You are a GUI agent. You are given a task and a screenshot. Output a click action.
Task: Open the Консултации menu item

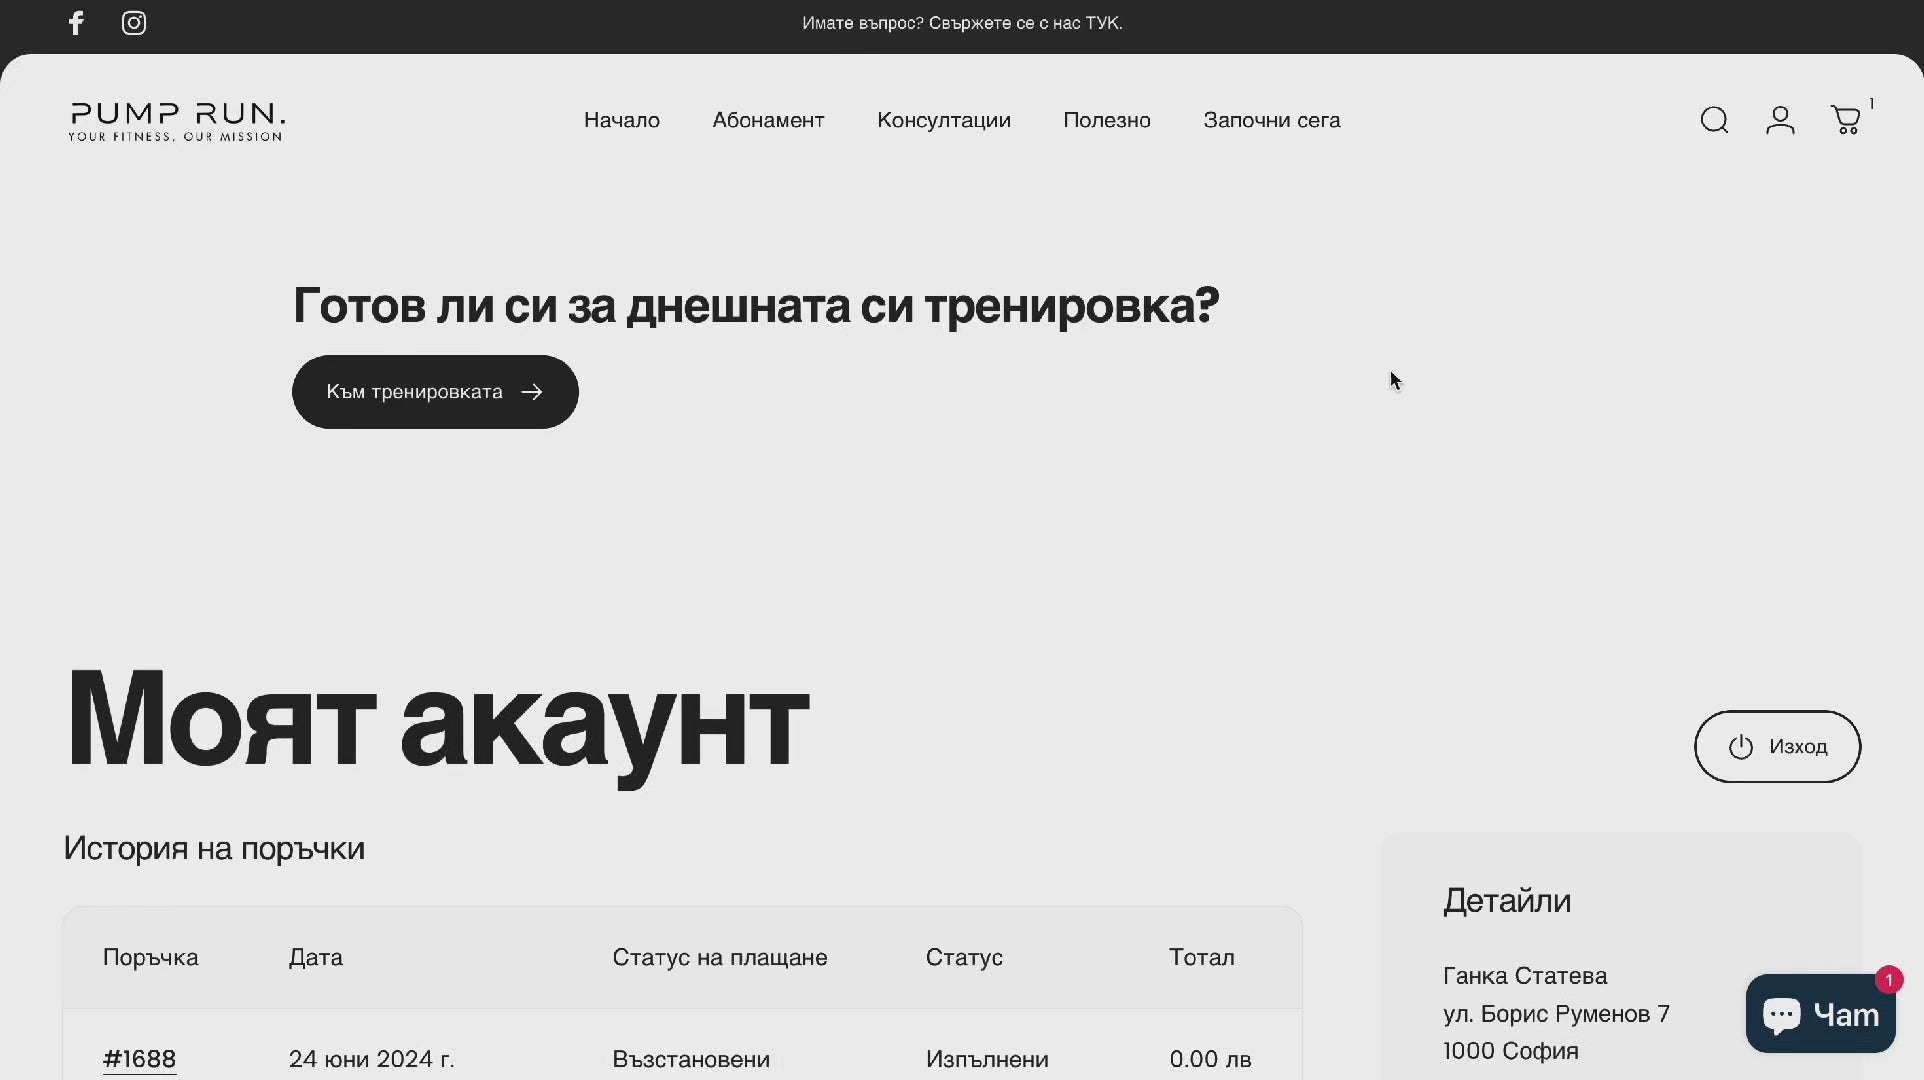click(x=944, y=120)
